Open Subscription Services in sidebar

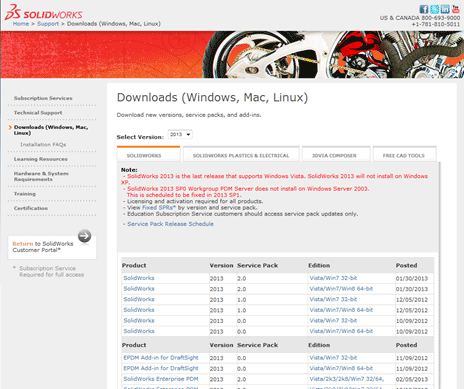pyautogui.click(x=43, y=98)
